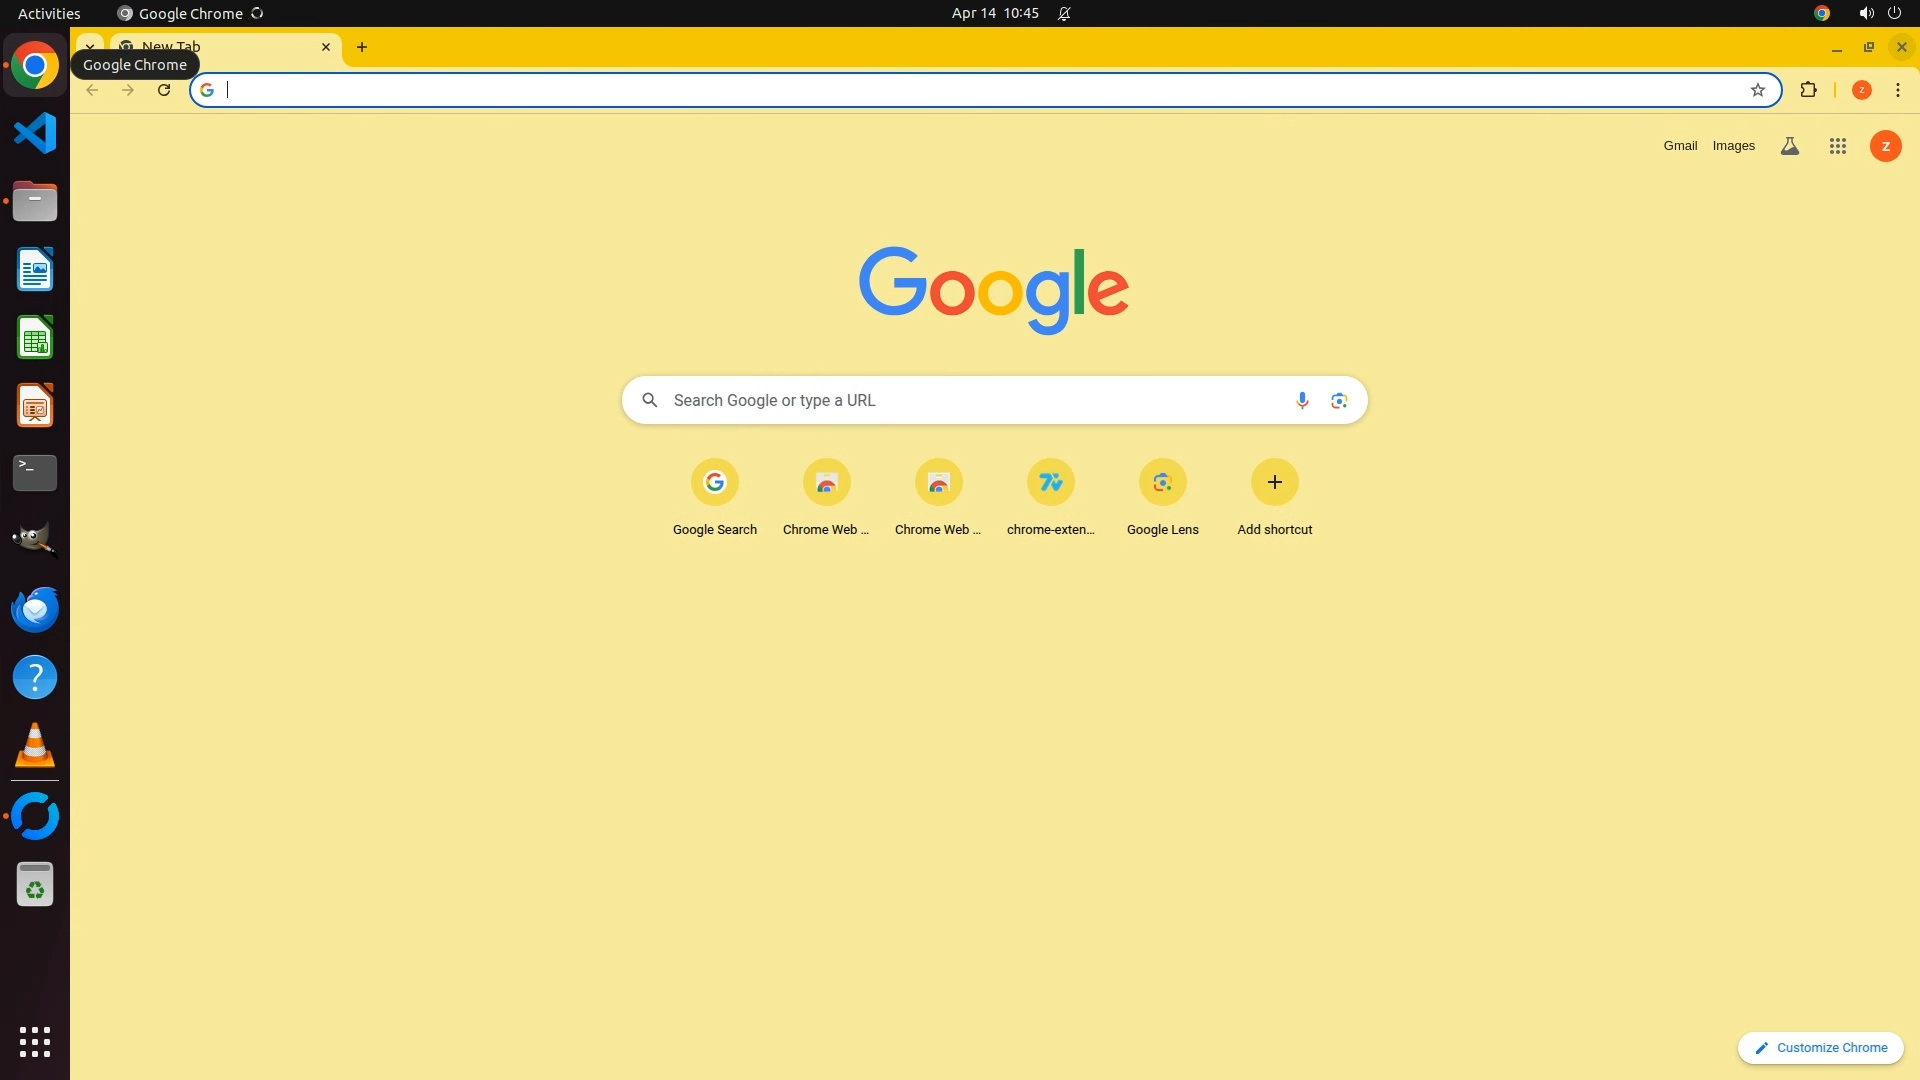Image resolution: width=1920 pixels, height=1080 pixels.
Task: Open Search Labs flask icon
Action: 1789,146
